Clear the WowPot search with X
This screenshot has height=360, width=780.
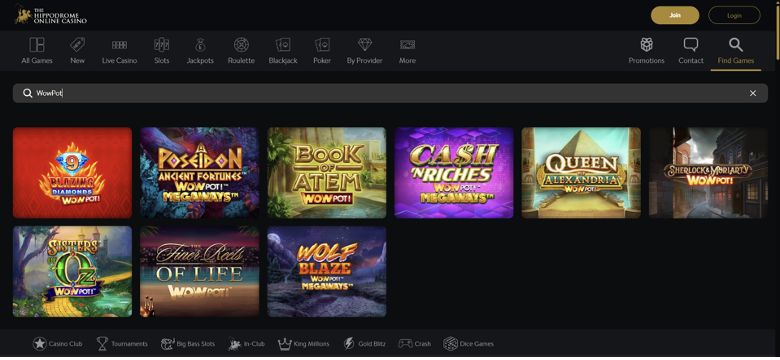[753, 93]
